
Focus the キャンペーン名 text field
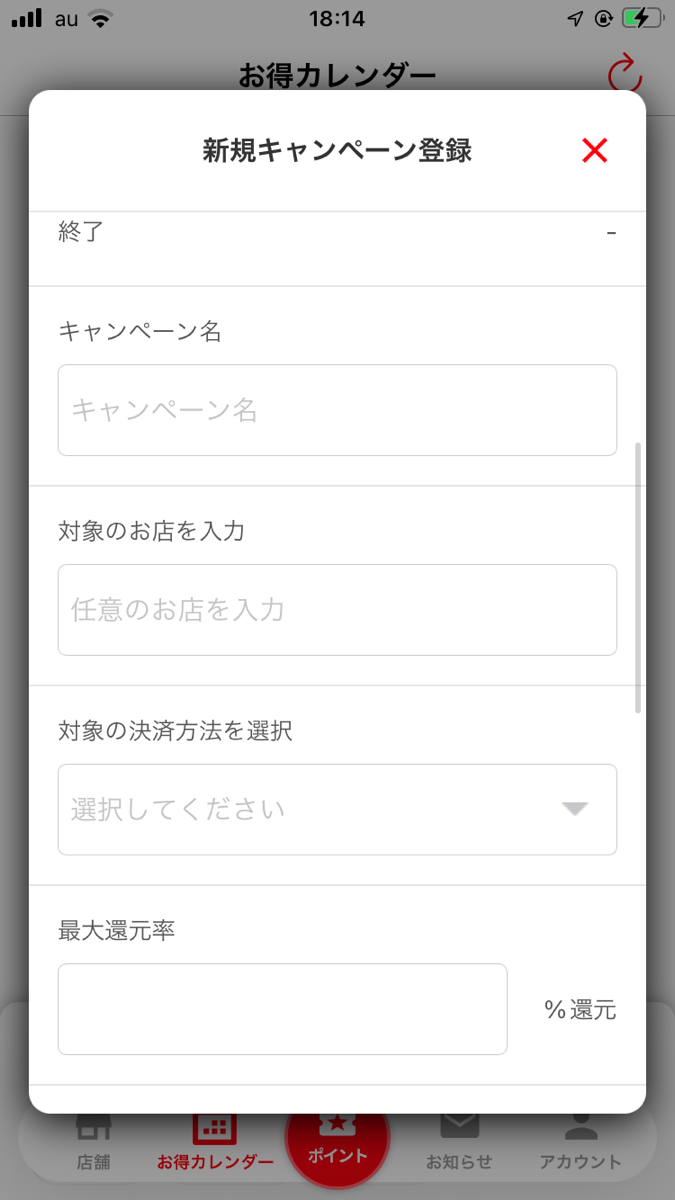[x=337, y=410]
